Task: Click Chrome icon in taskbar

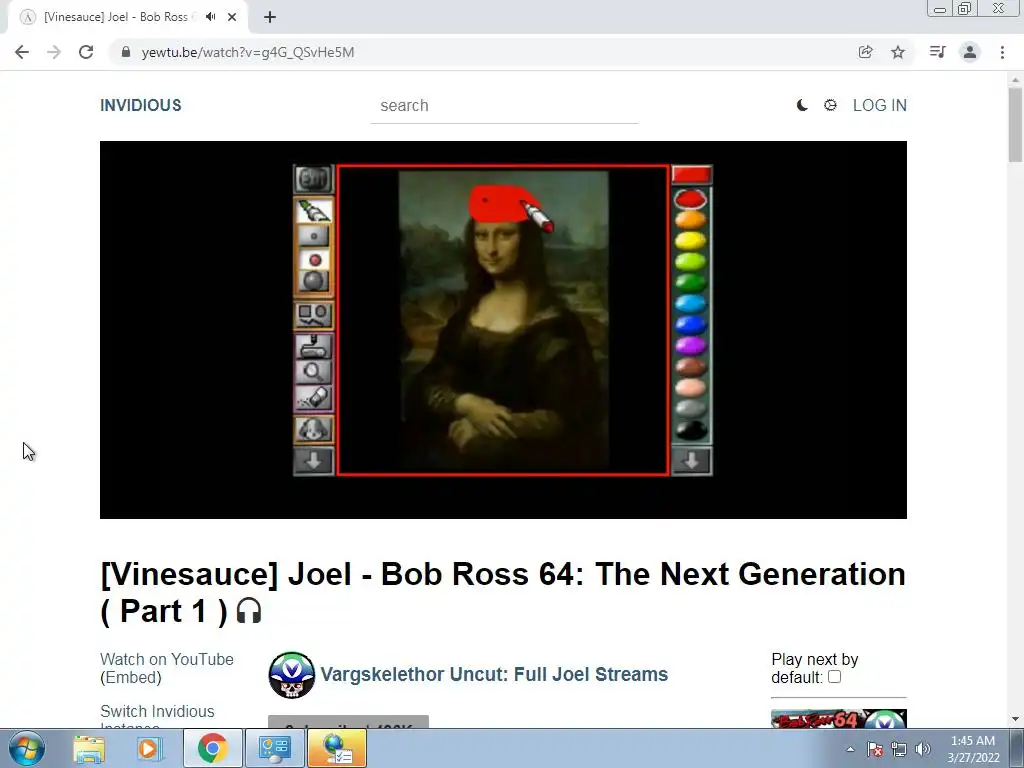Action: point(212,748)
